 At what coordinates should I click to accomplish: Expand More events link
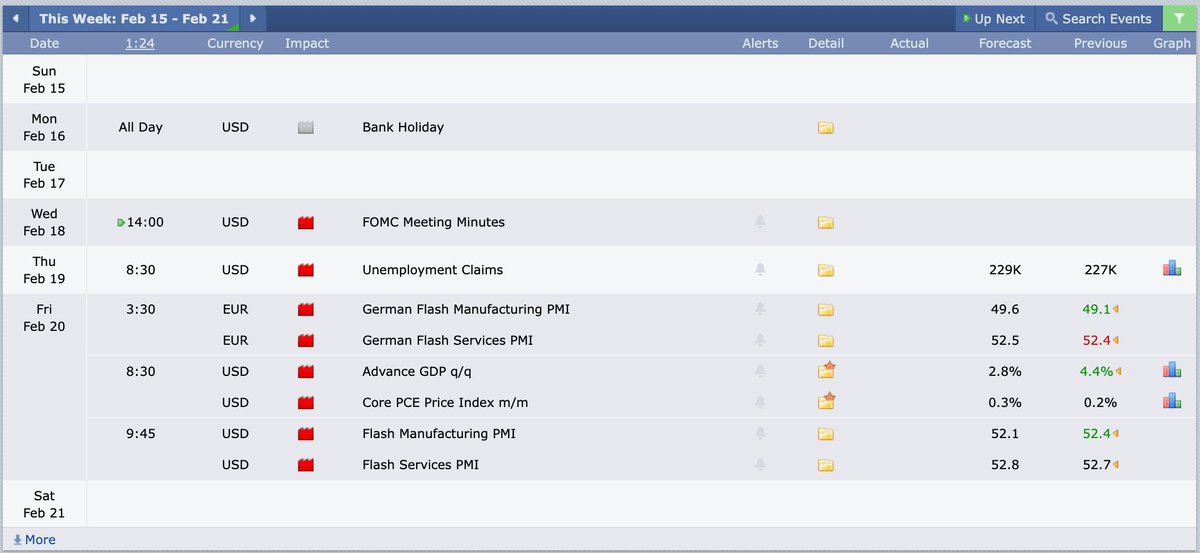click(34, 540)
